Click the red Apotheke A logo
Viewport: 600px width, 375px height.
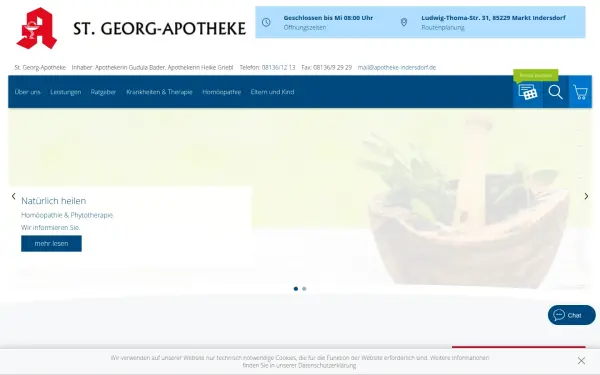pyautogui.click(x=37, y=28)
